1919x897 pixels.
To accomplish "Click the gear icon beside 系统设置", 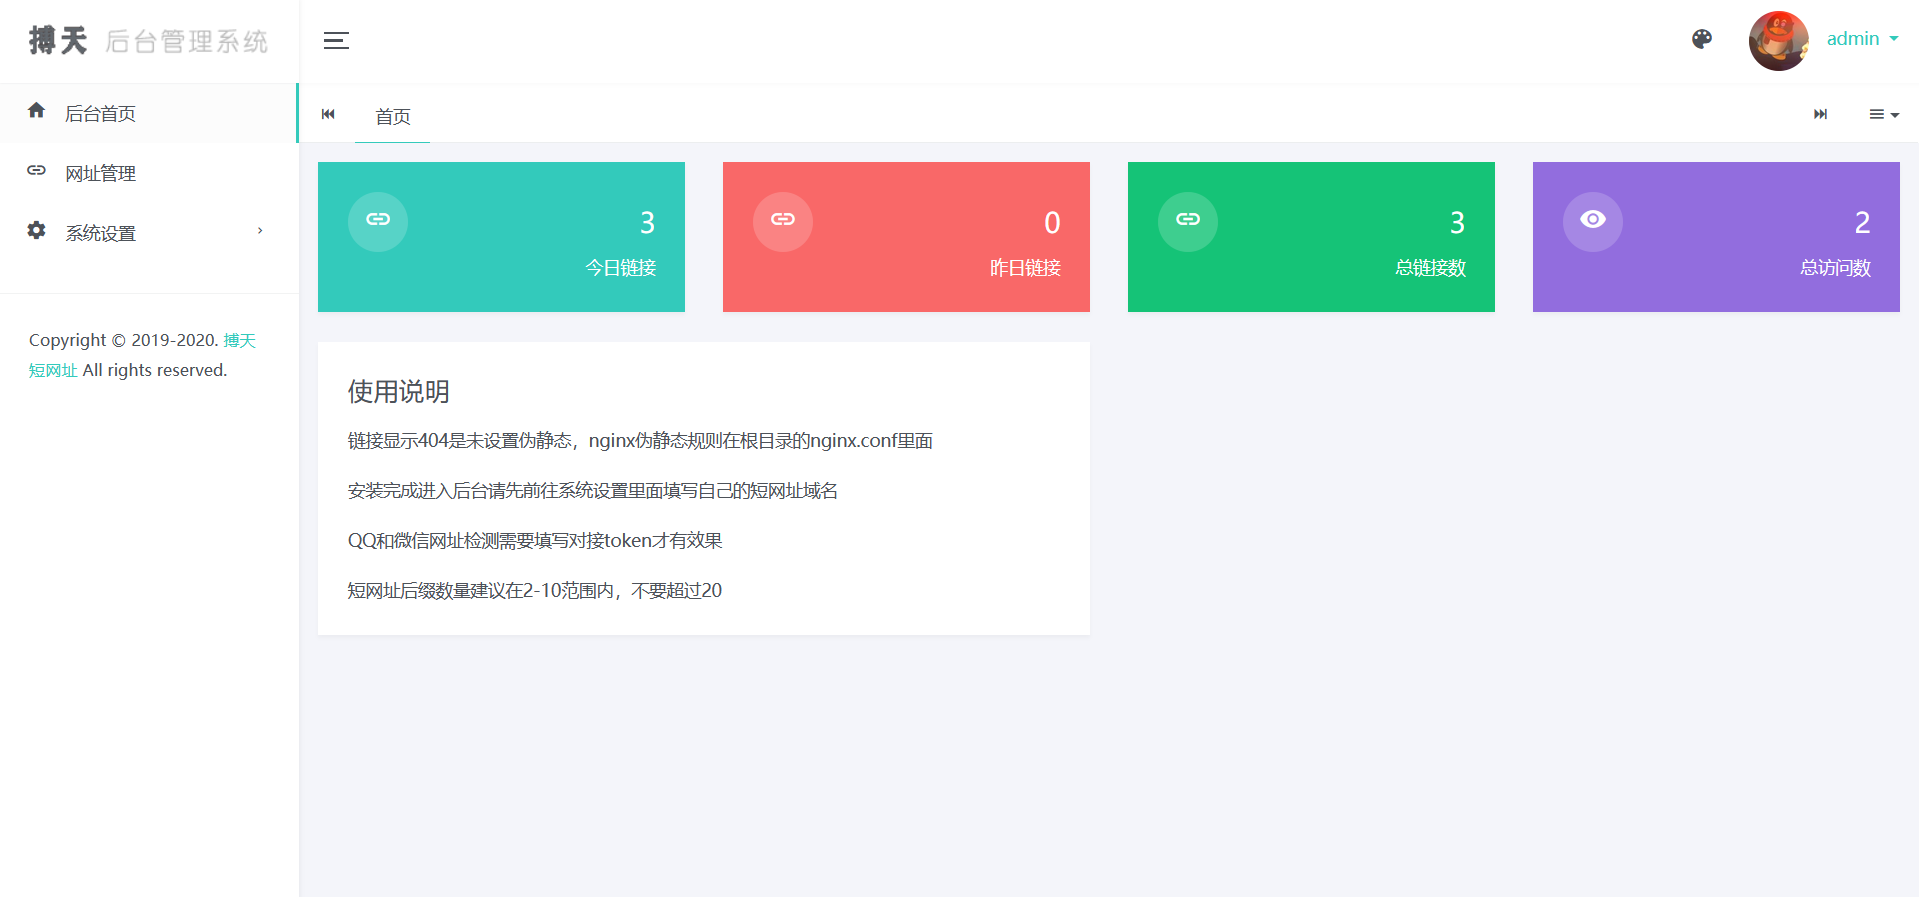I will [x=37, y=231].
